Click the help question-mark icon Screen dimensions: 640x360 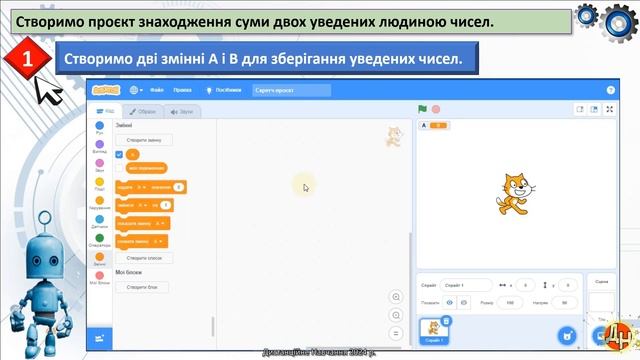(611, 90)
